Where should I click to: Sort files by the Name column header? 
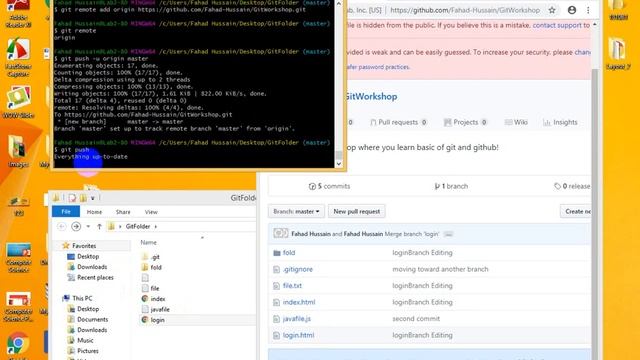149,242
